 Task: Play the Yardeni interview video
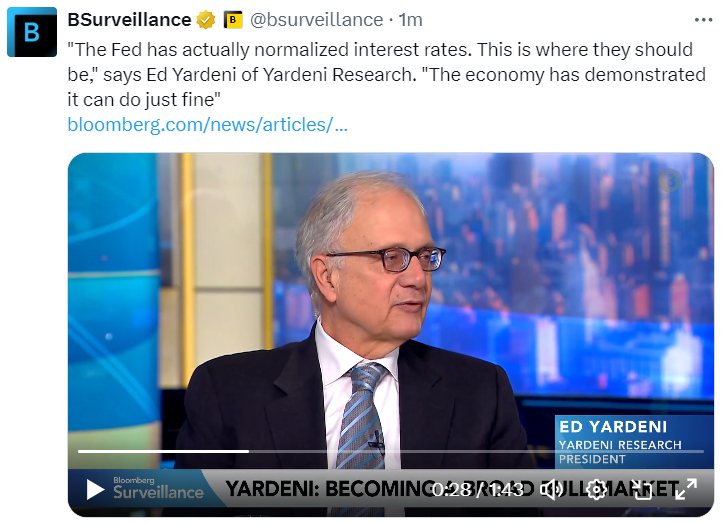(x=95, y=489)
